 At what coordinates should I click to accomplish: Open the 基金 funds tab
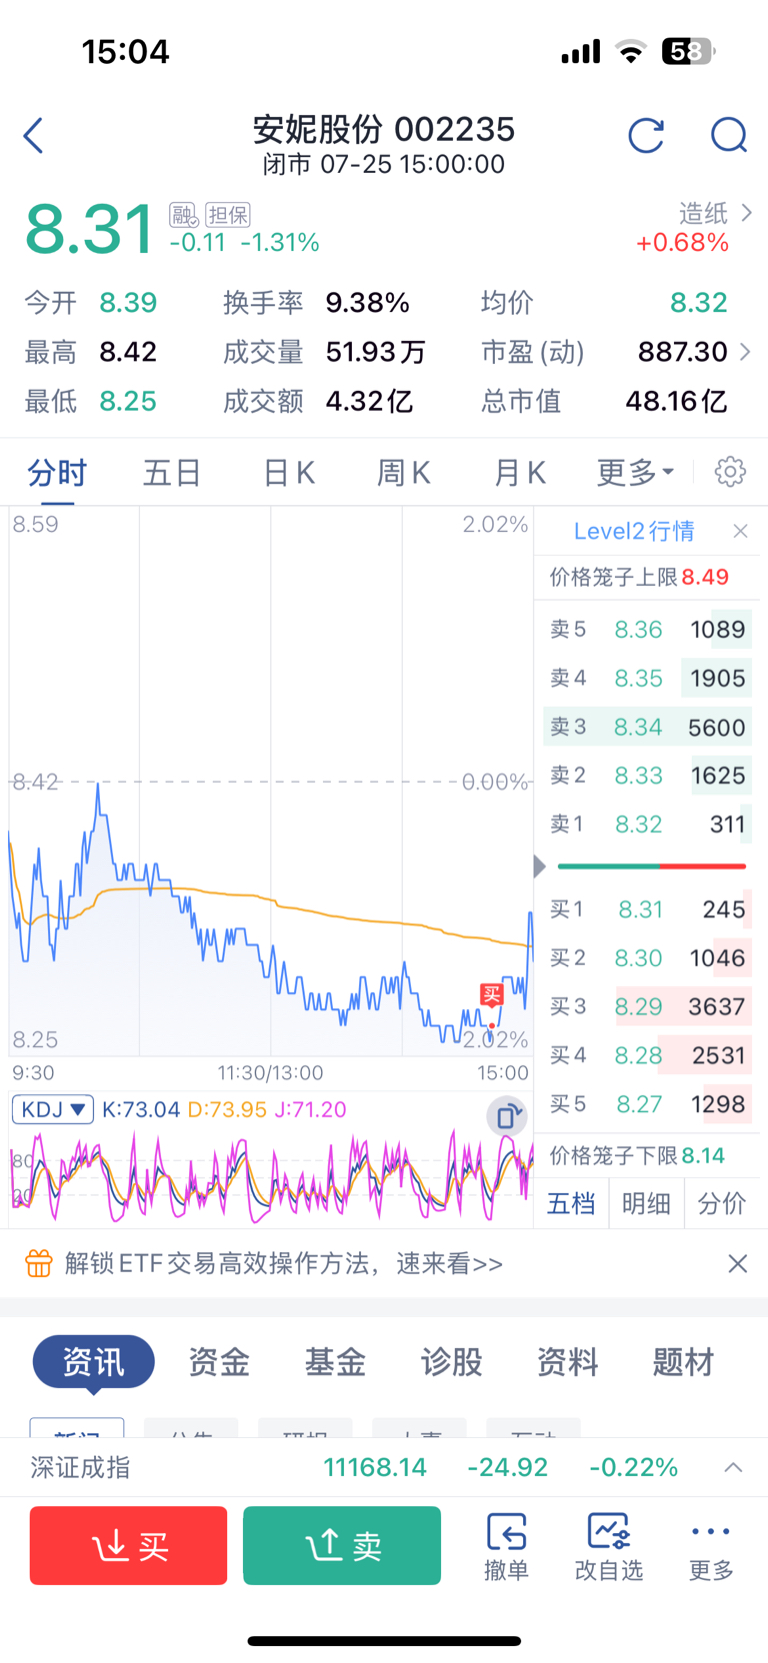click(x=335, y=1362)
